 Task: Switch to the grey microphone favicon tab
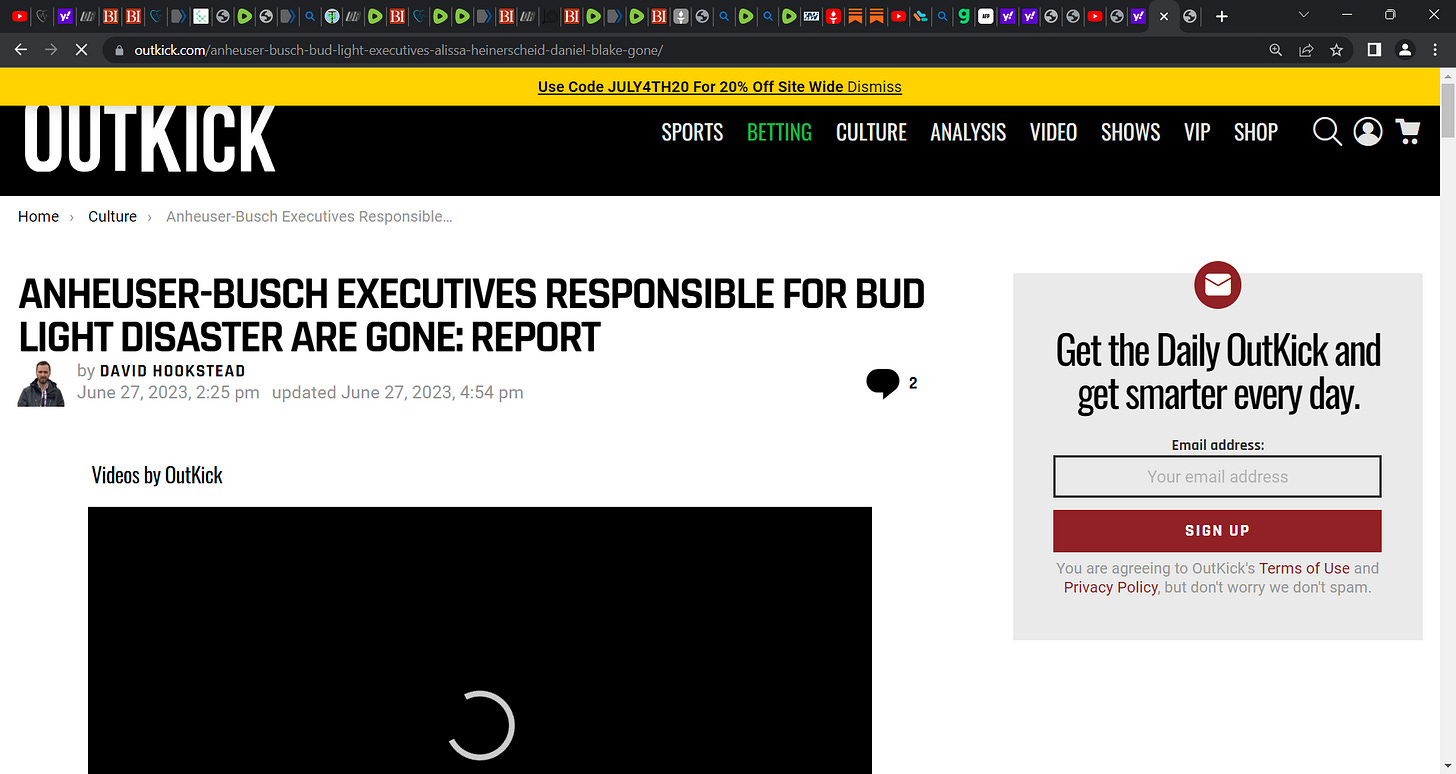(x=681, y=16)
